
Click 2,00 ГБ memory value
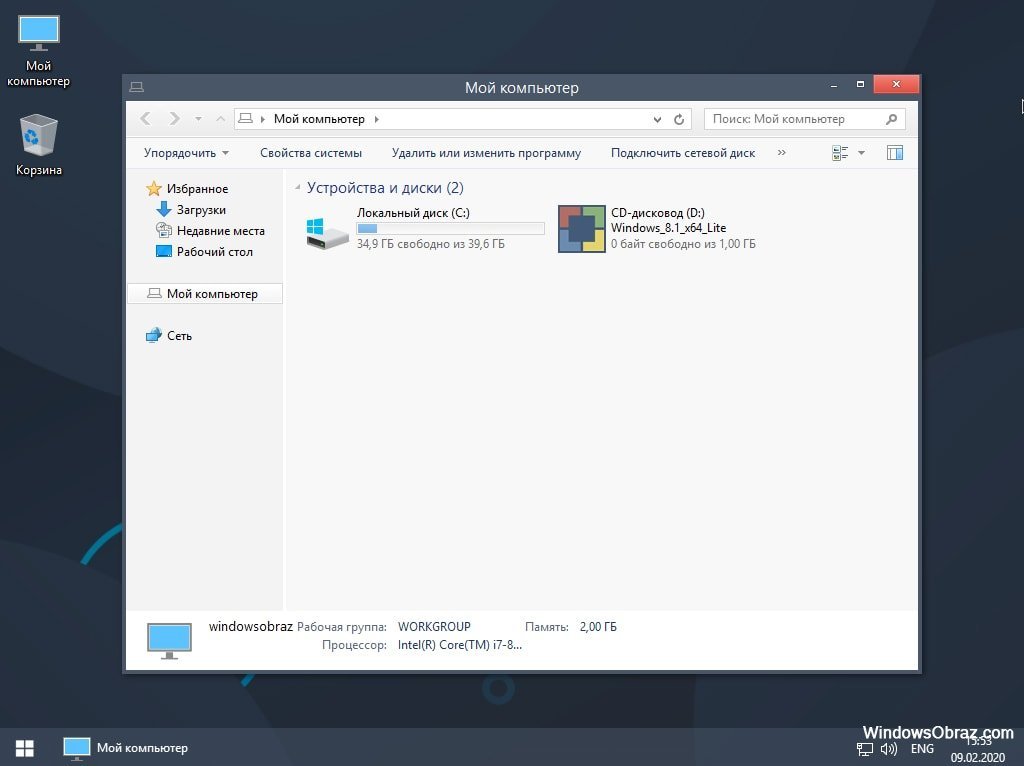[598, 627]
